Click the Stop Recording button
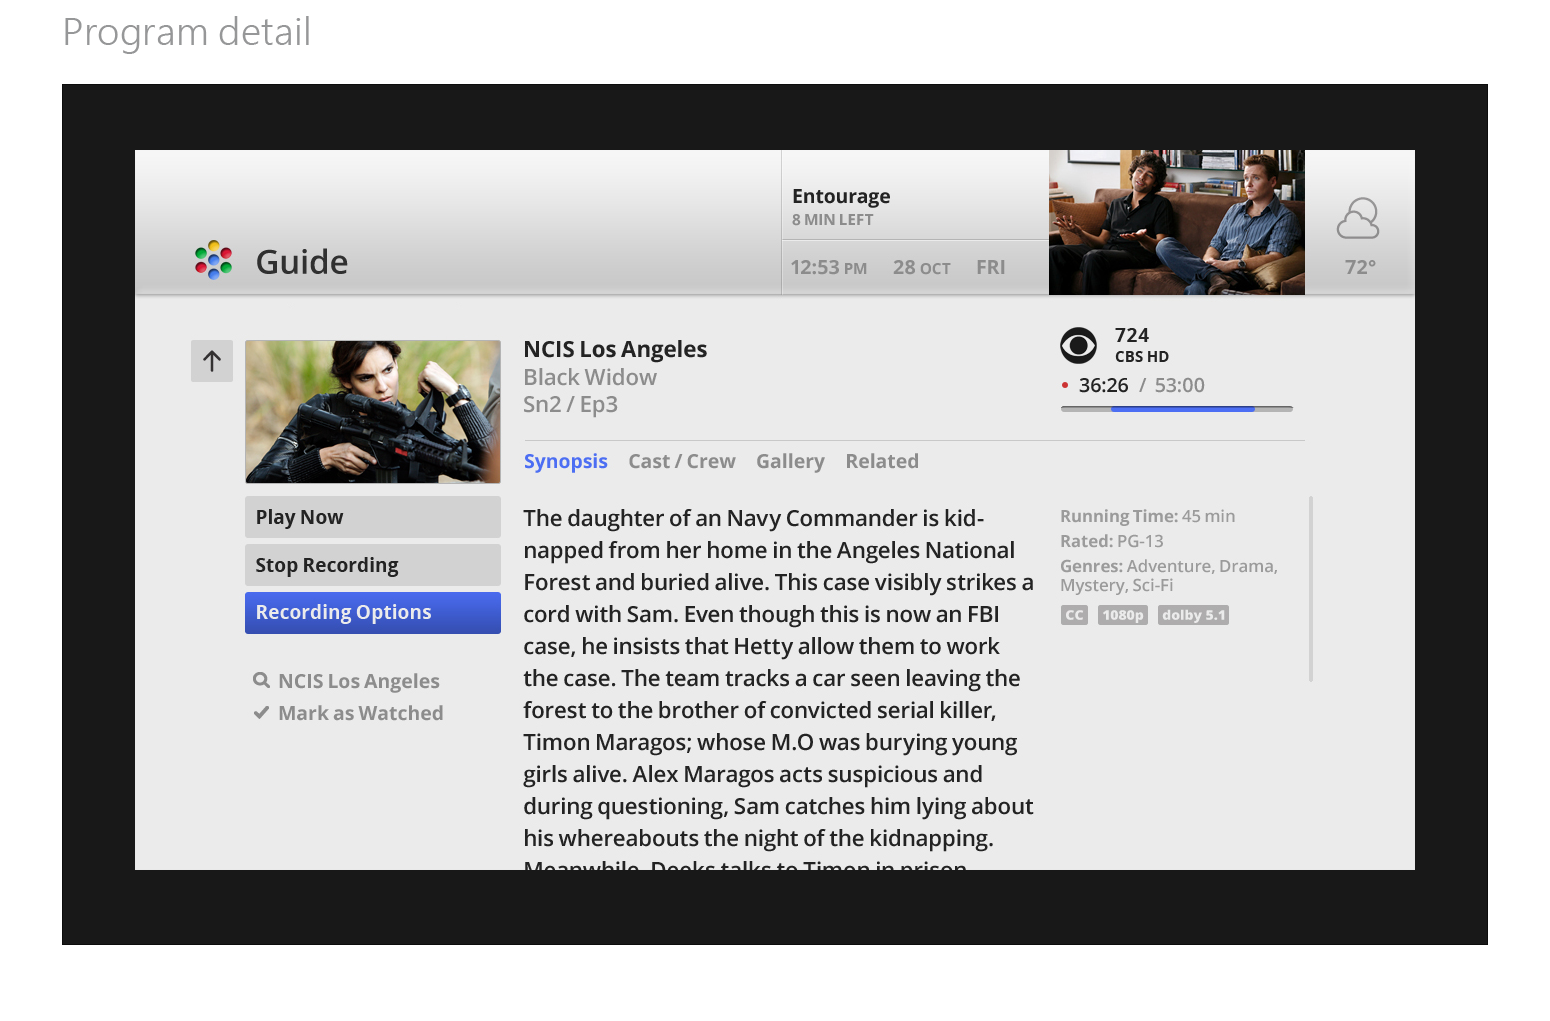 (x=373, y=565)
